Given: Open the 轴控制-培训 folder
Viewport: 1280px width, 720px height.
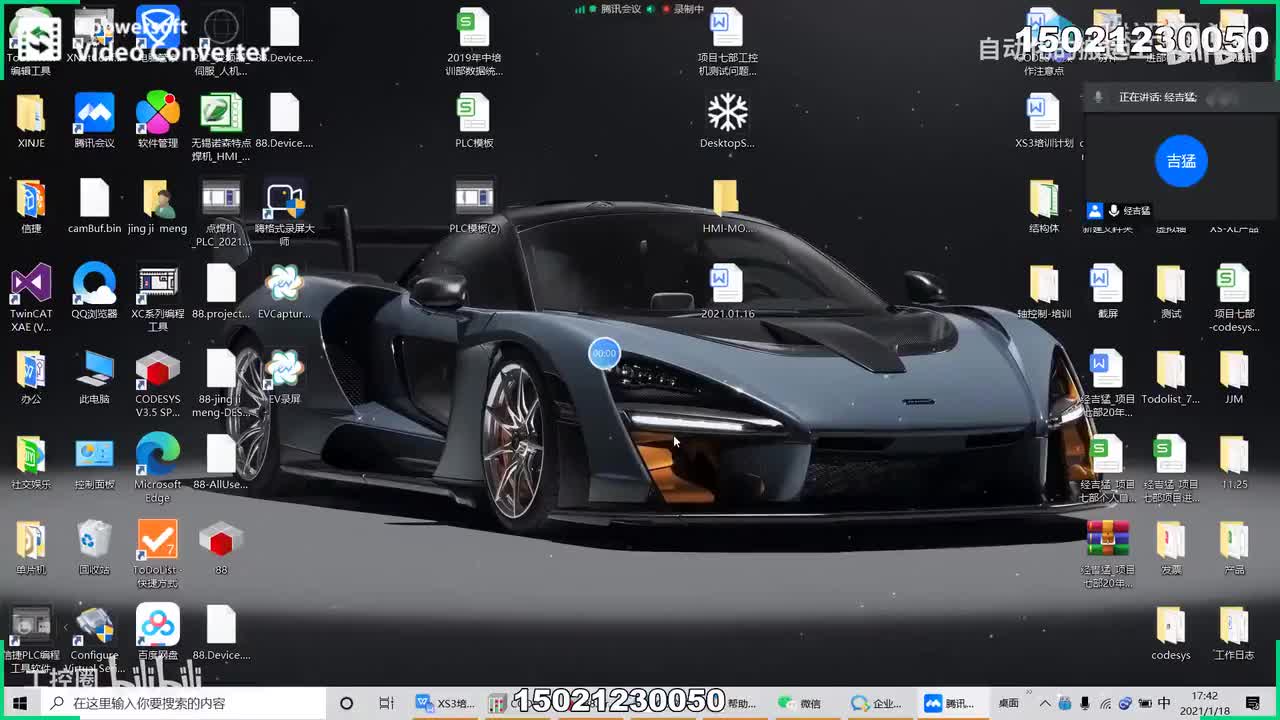Looking at the screenshot, I should click(x=1043, y=291).
